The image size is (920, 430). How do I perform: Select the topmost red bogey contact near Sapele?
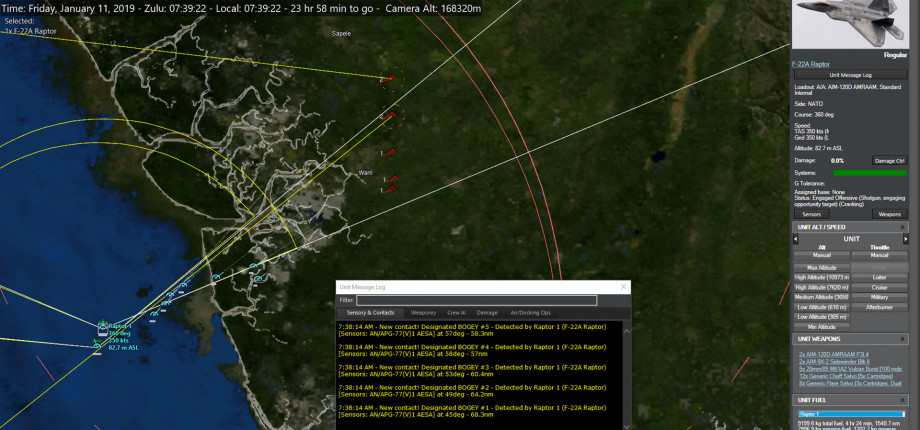point(391,77)
